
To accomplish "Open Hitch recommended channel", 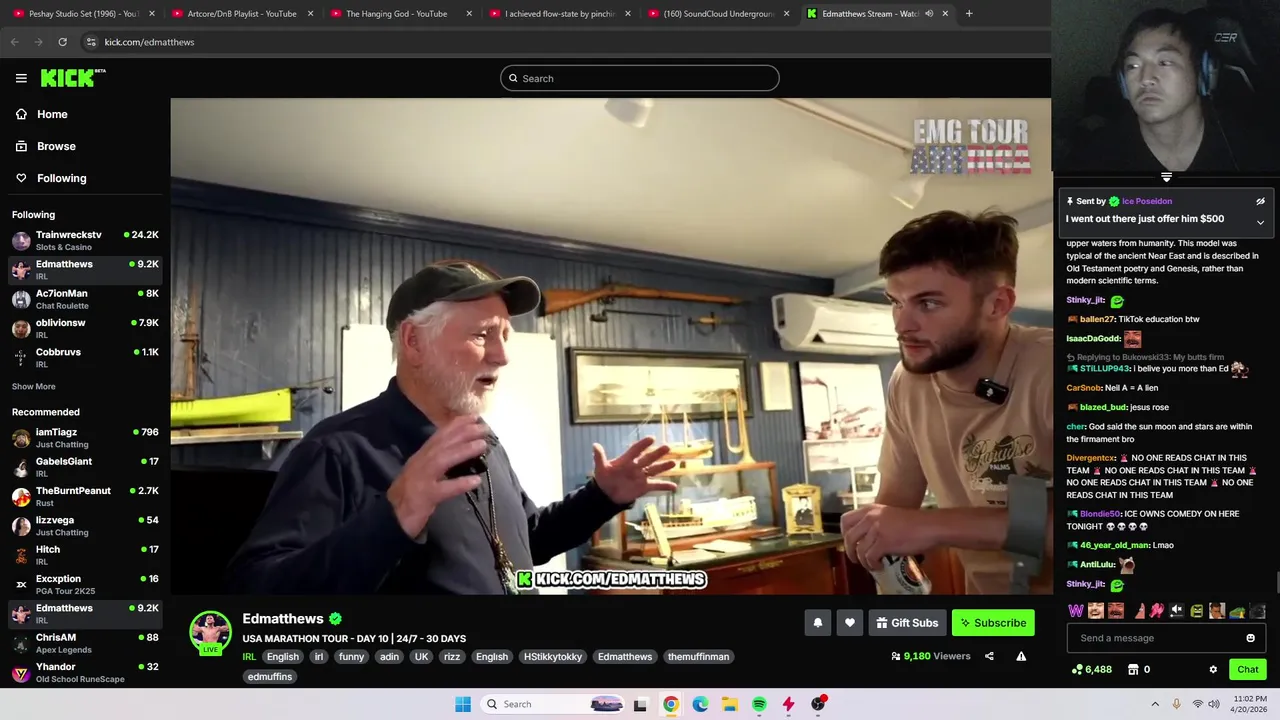I will (x=85, y=555).
